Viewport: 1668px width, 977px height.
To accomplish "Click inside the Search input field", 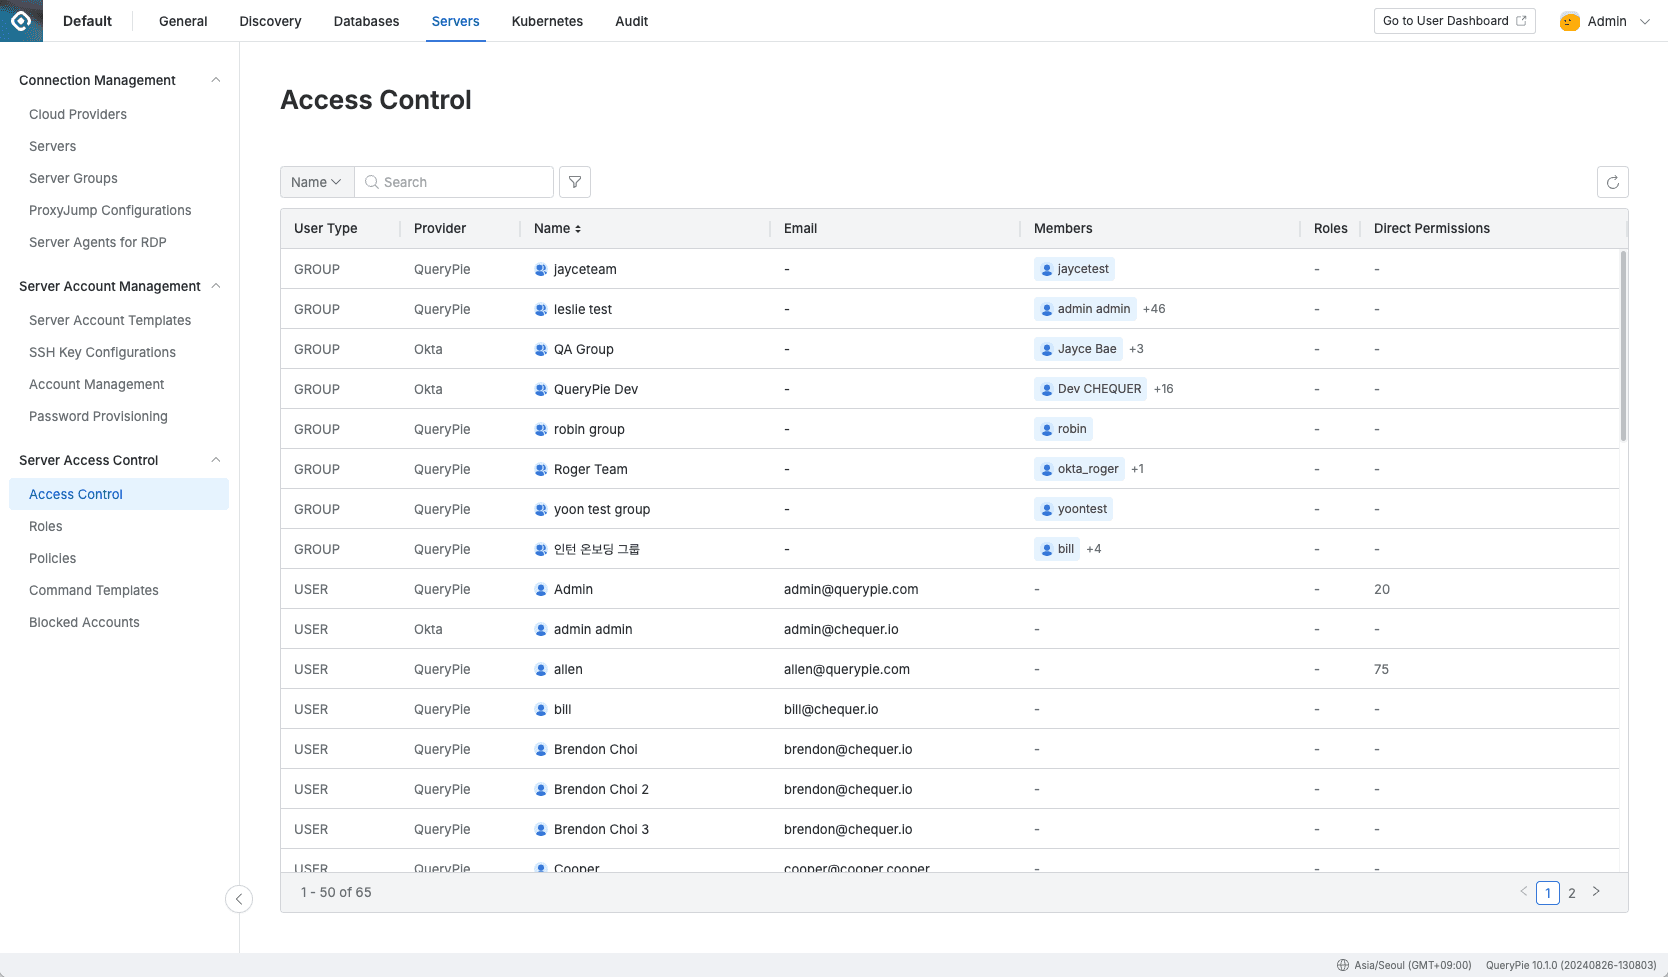I will (453, 182).
